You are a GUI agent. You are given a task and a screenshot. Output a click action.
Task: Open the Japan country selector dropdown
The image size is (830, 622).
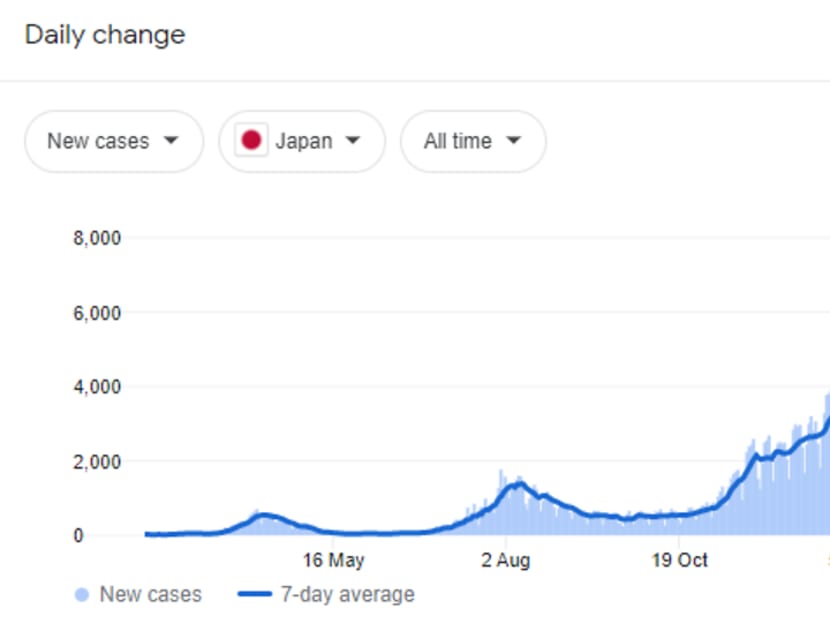point(301,141)
